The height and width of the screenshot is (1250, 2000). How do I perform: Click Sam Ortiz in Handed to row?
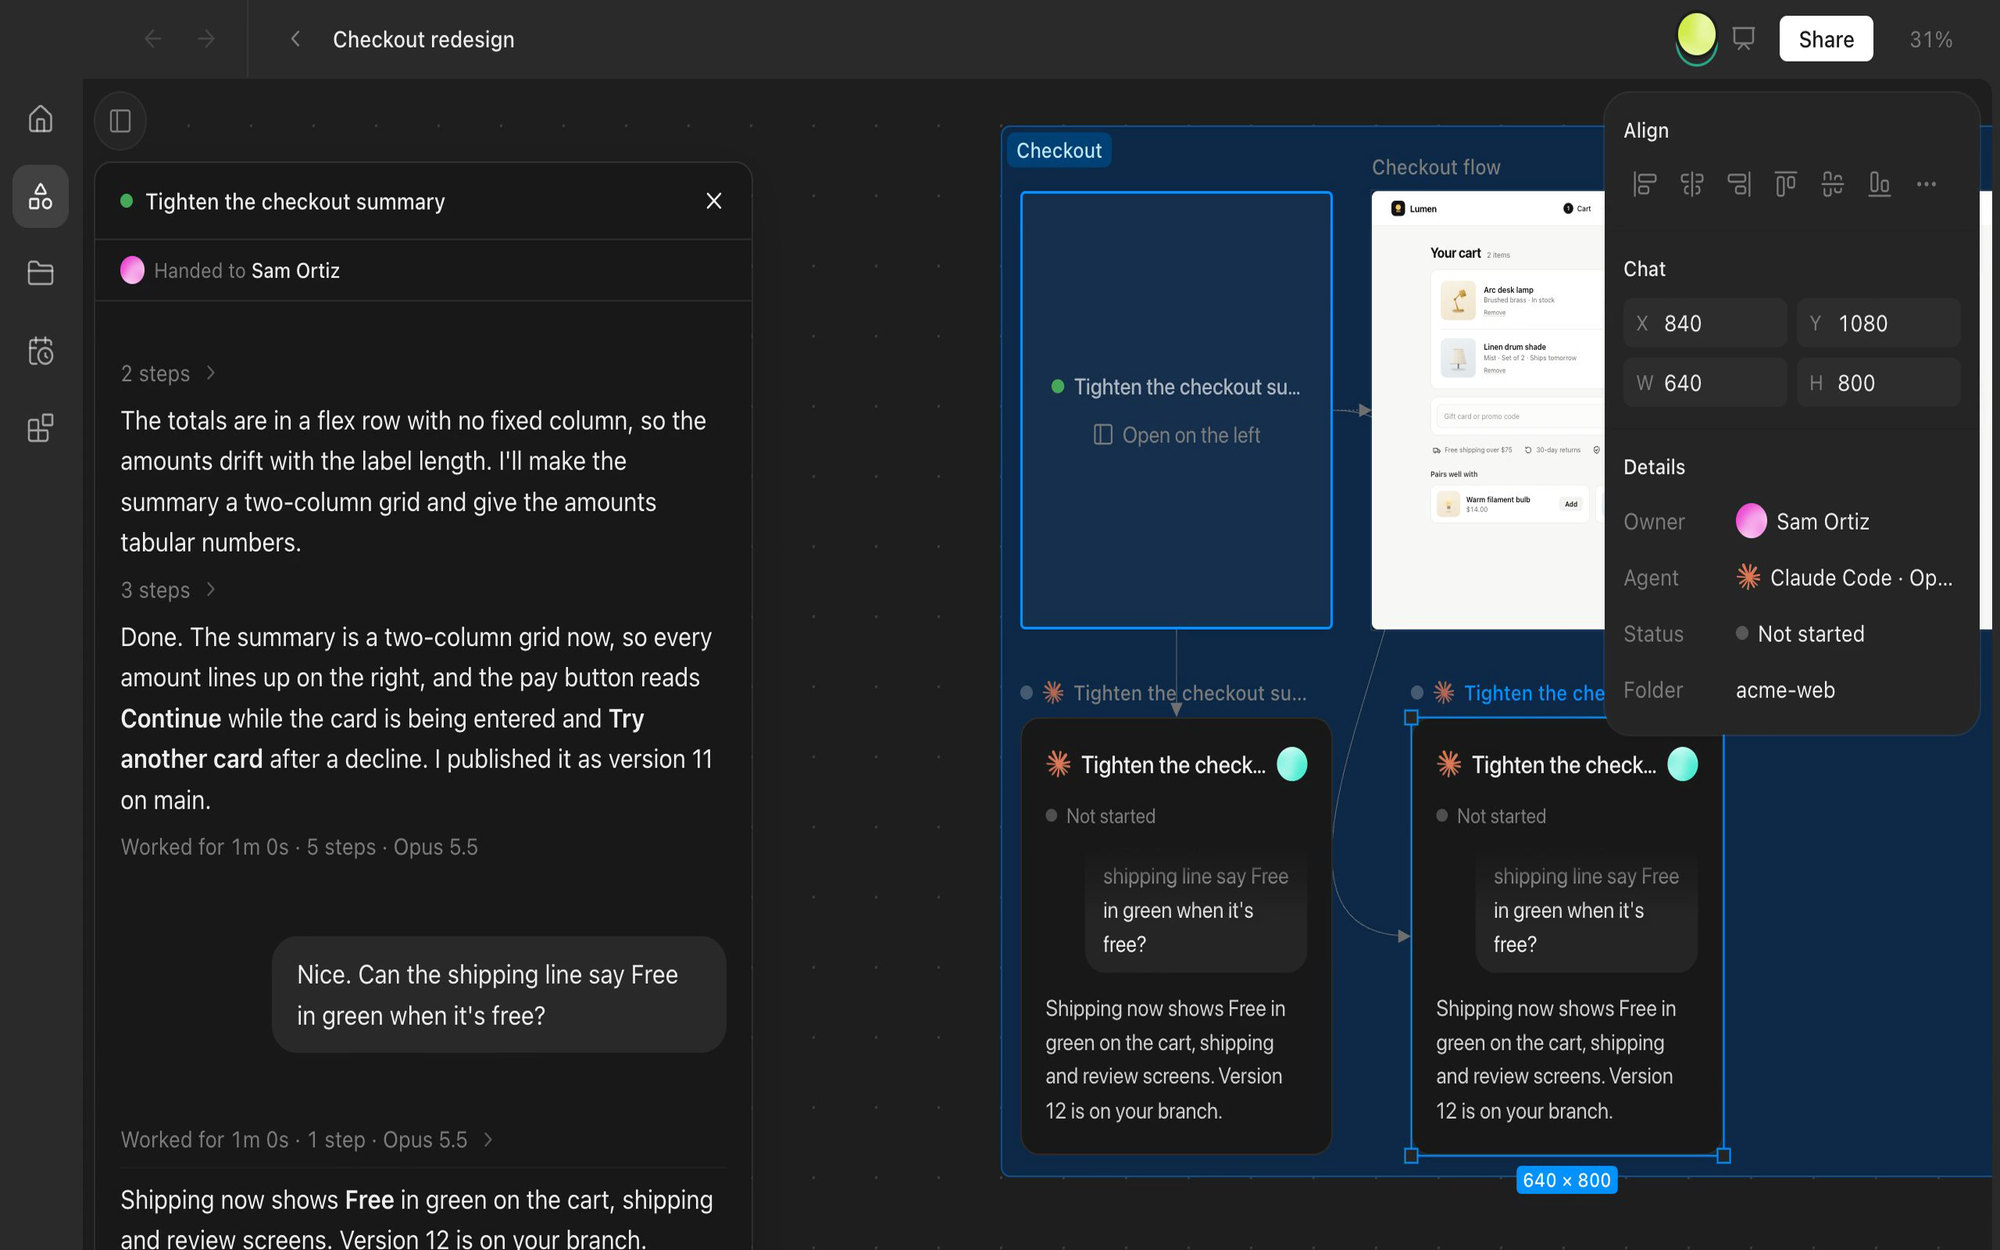[295, 270]
